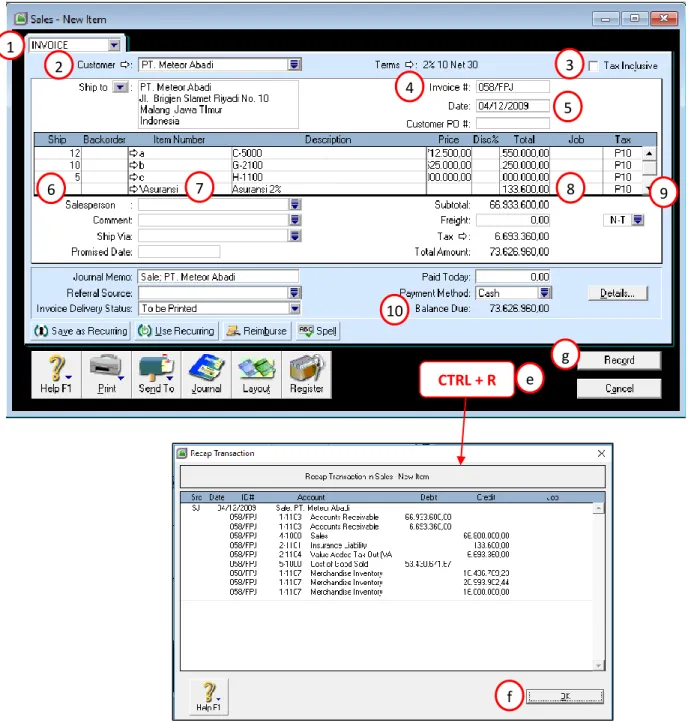Click Recap list scroll down arrow
The image size is (688, 726).
click(x=599, y=665)
